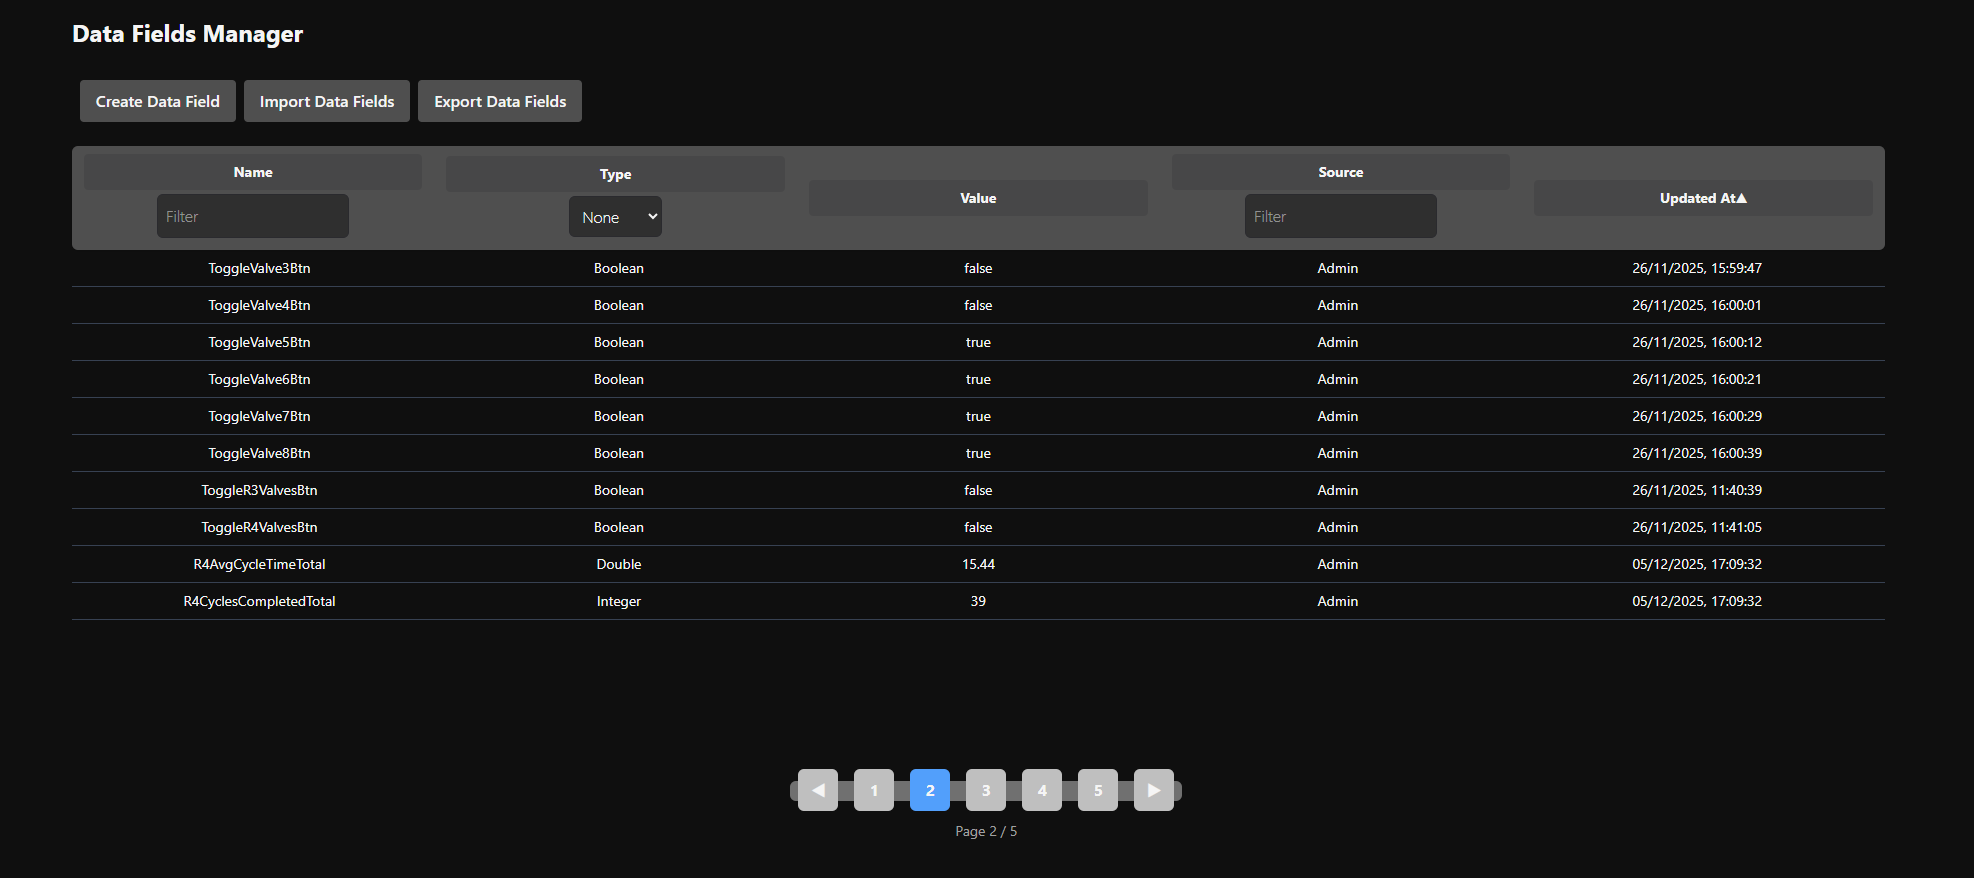Image resolution: width=1974 pixels, height=878 pixels.
Task: Go to next page arrow
Action: click(1153, 790)
